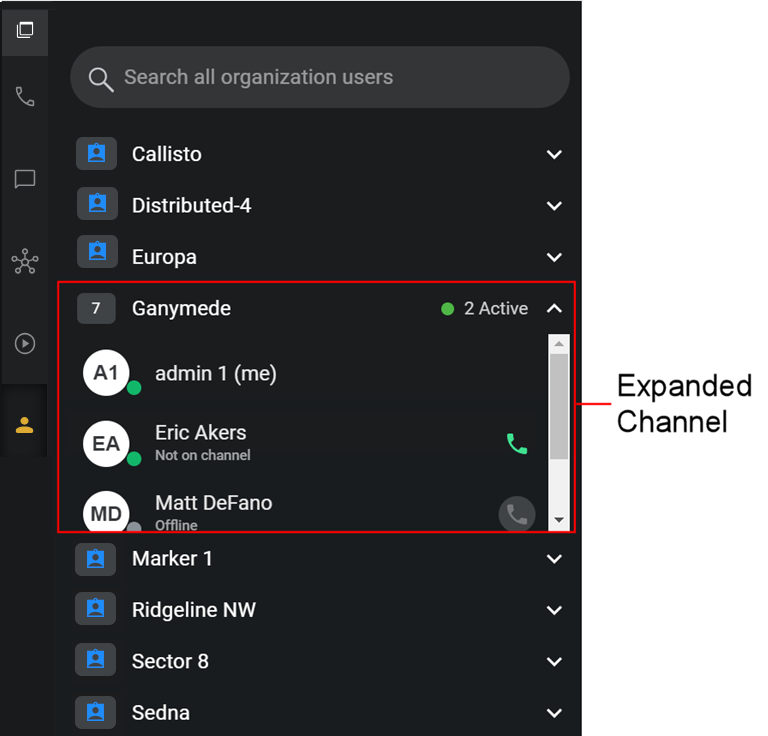Expand the Sector 8 channel
The height and width of the screenshot is (736, 768).
coord(554,662)
